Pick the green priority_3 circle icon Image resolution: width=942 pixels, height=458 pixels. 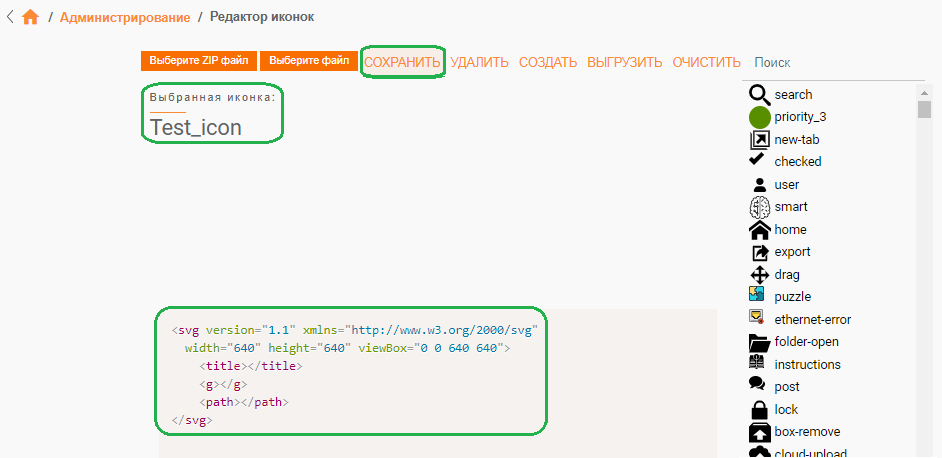pyautogui.click(x=759, y=117)
